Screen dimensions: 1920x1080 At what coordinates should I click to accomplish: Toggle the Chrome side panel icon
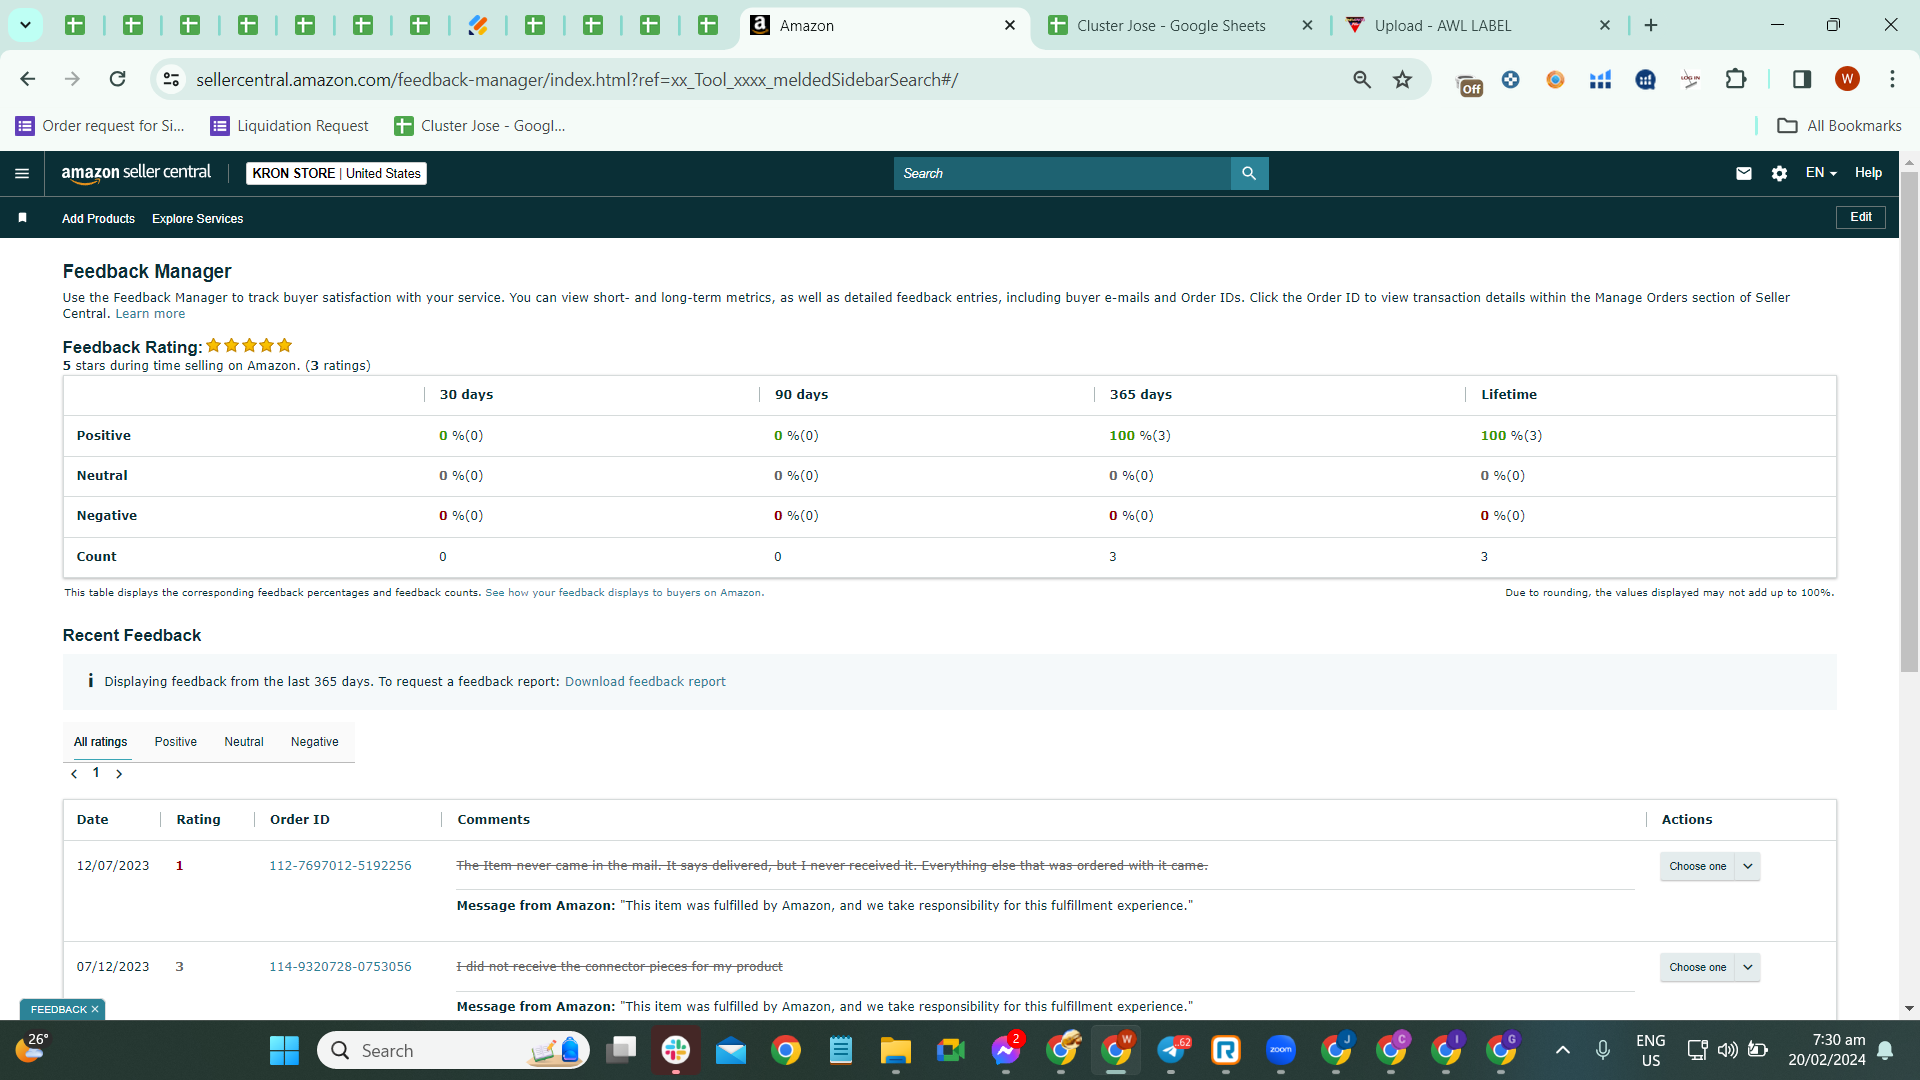click(x=1801, y=79)
